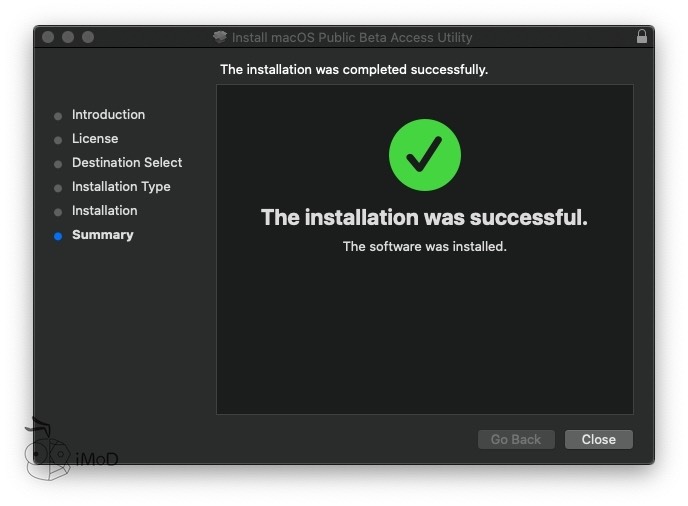Click the 'installation was completed successfully' header
The height and width of the screenshot is (506, 688).
(x=354, y=70)
